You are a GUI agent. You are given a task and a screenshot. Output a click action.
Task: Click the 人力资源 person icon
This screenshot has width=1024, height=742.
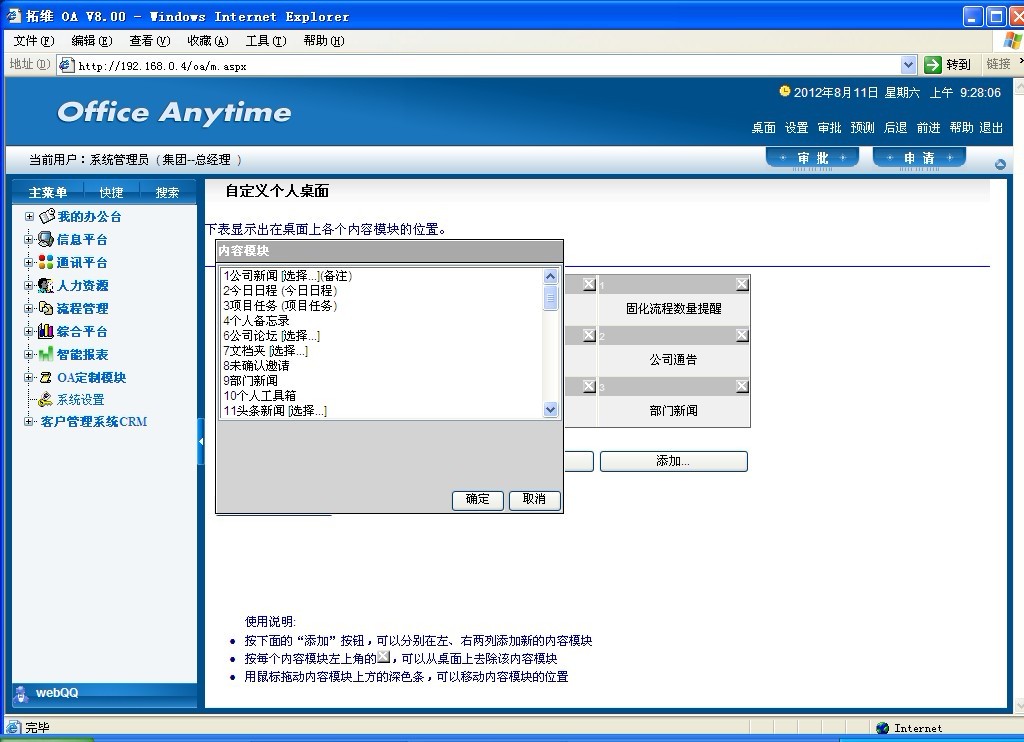coord(46,285)
